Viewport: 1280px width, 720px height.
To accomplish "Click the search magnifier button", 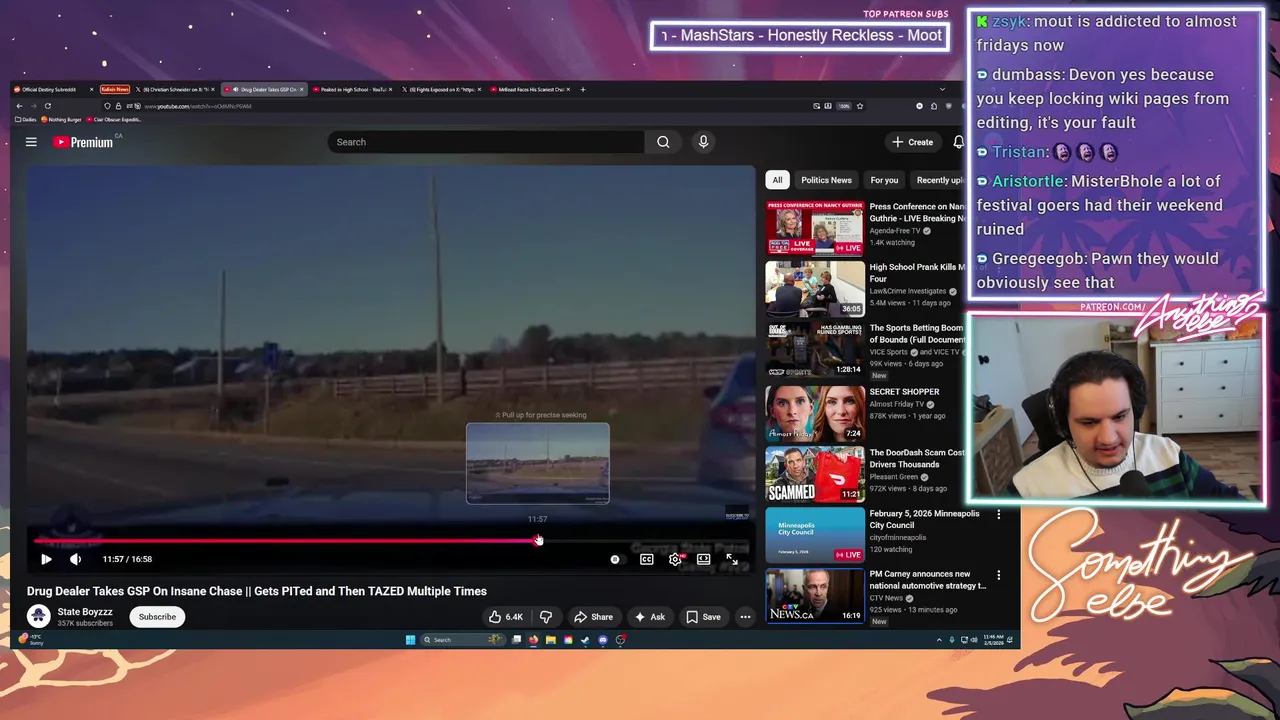I will [x=663, y=142].
